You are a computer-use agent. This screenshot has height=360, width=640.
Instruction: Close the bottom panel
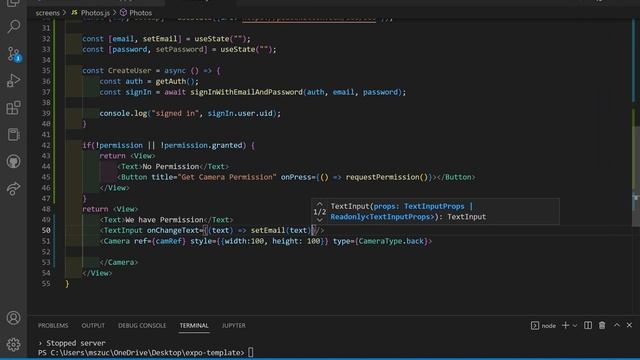tap(629, 325)
